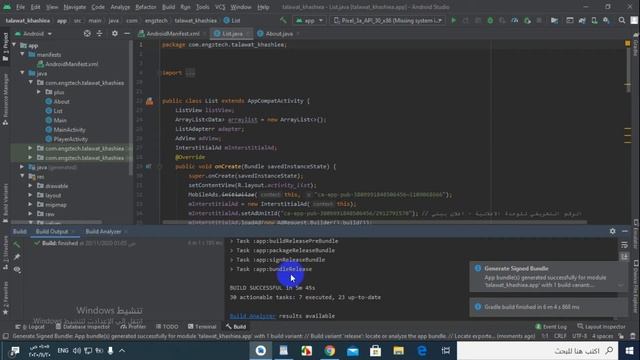Switch to Build Analyzer tab

point(103,231)
